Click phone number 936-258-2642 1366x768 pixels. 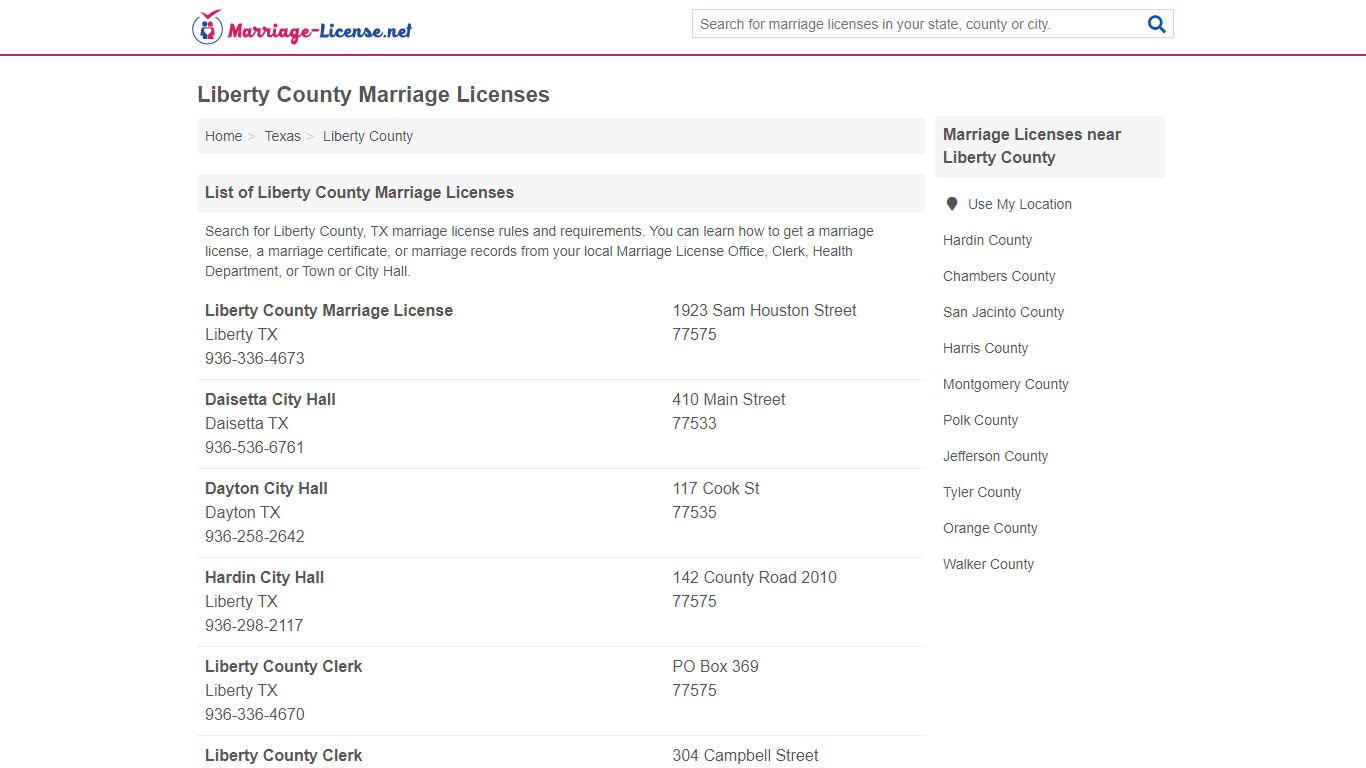[254, 536]
